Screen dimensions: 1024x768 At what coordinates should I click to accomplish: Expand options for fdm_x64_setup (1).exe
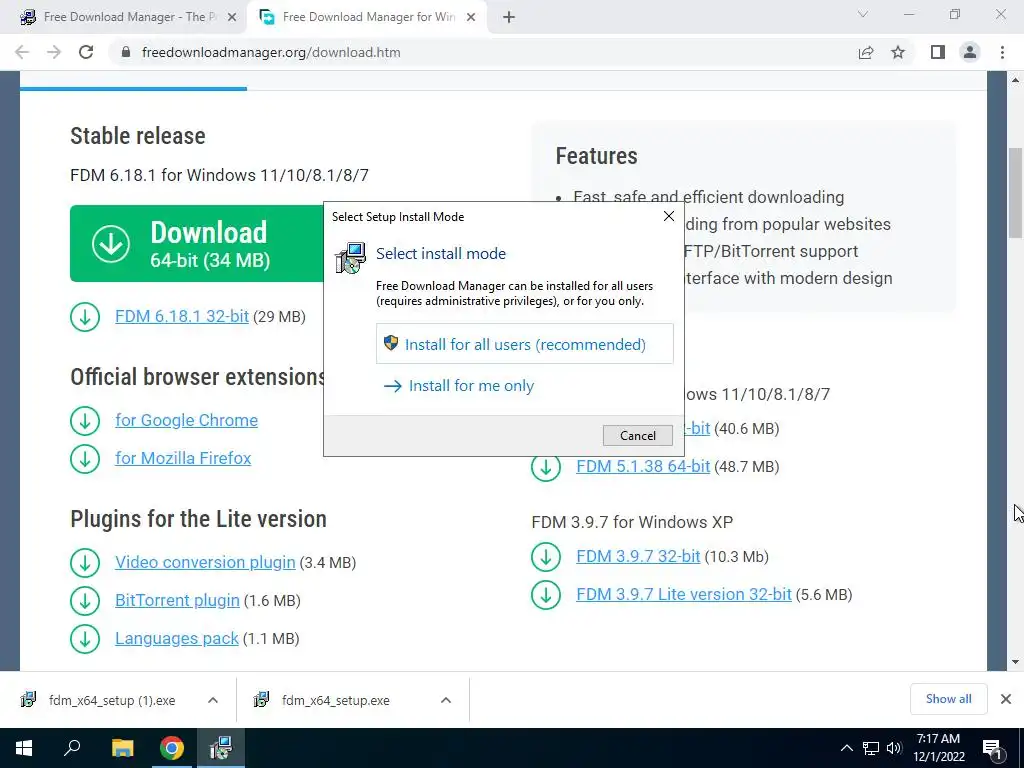point(213,700)
